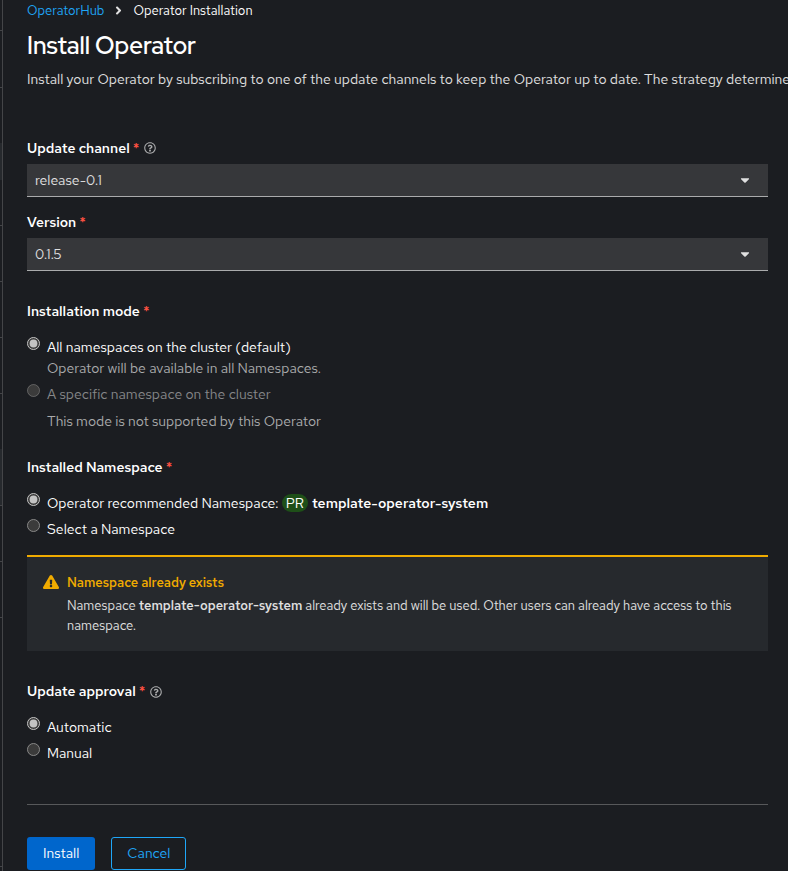Choose the Select a Namespace option
This screenshot has width=788, height=871.
(x=34, y=526)
